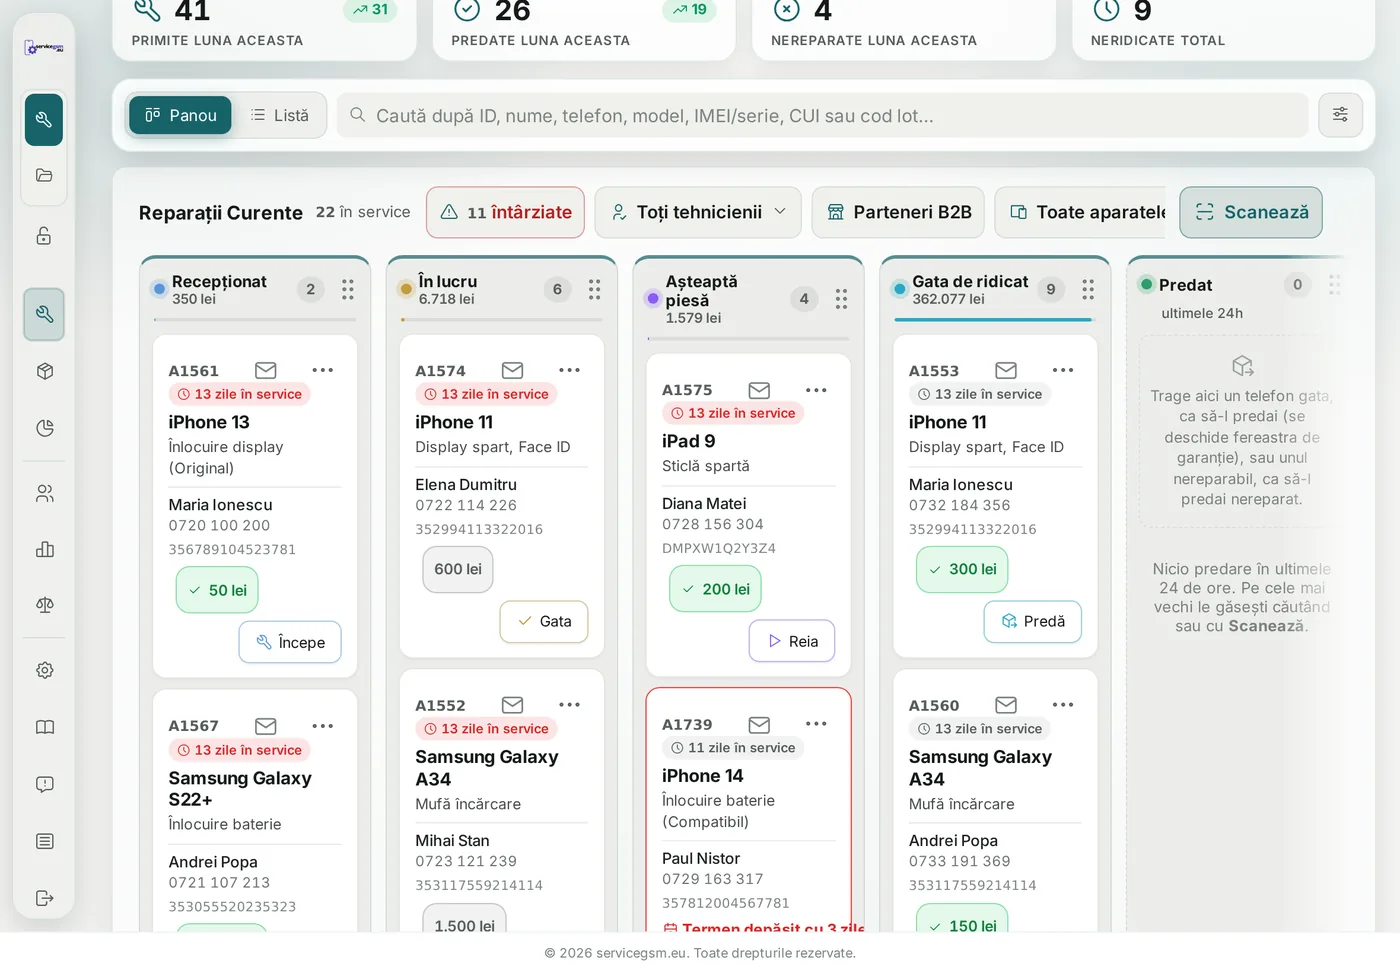This screenshot has width=1400, height=973.
Task: Switch to the Panou board view
Action: pos(180,115)
